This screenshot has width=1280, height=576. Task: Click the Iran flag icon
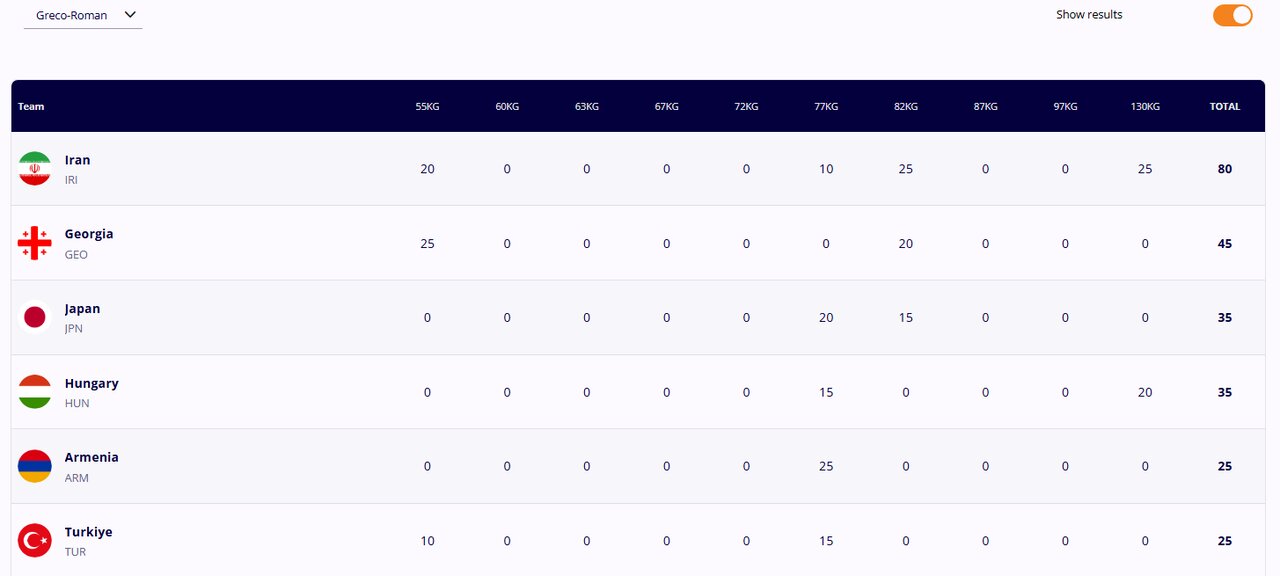(x=35, y=169)
